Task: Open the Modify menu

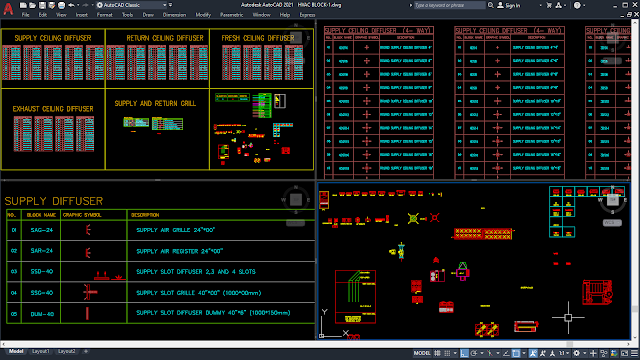Action: click(x=203, y=15)
